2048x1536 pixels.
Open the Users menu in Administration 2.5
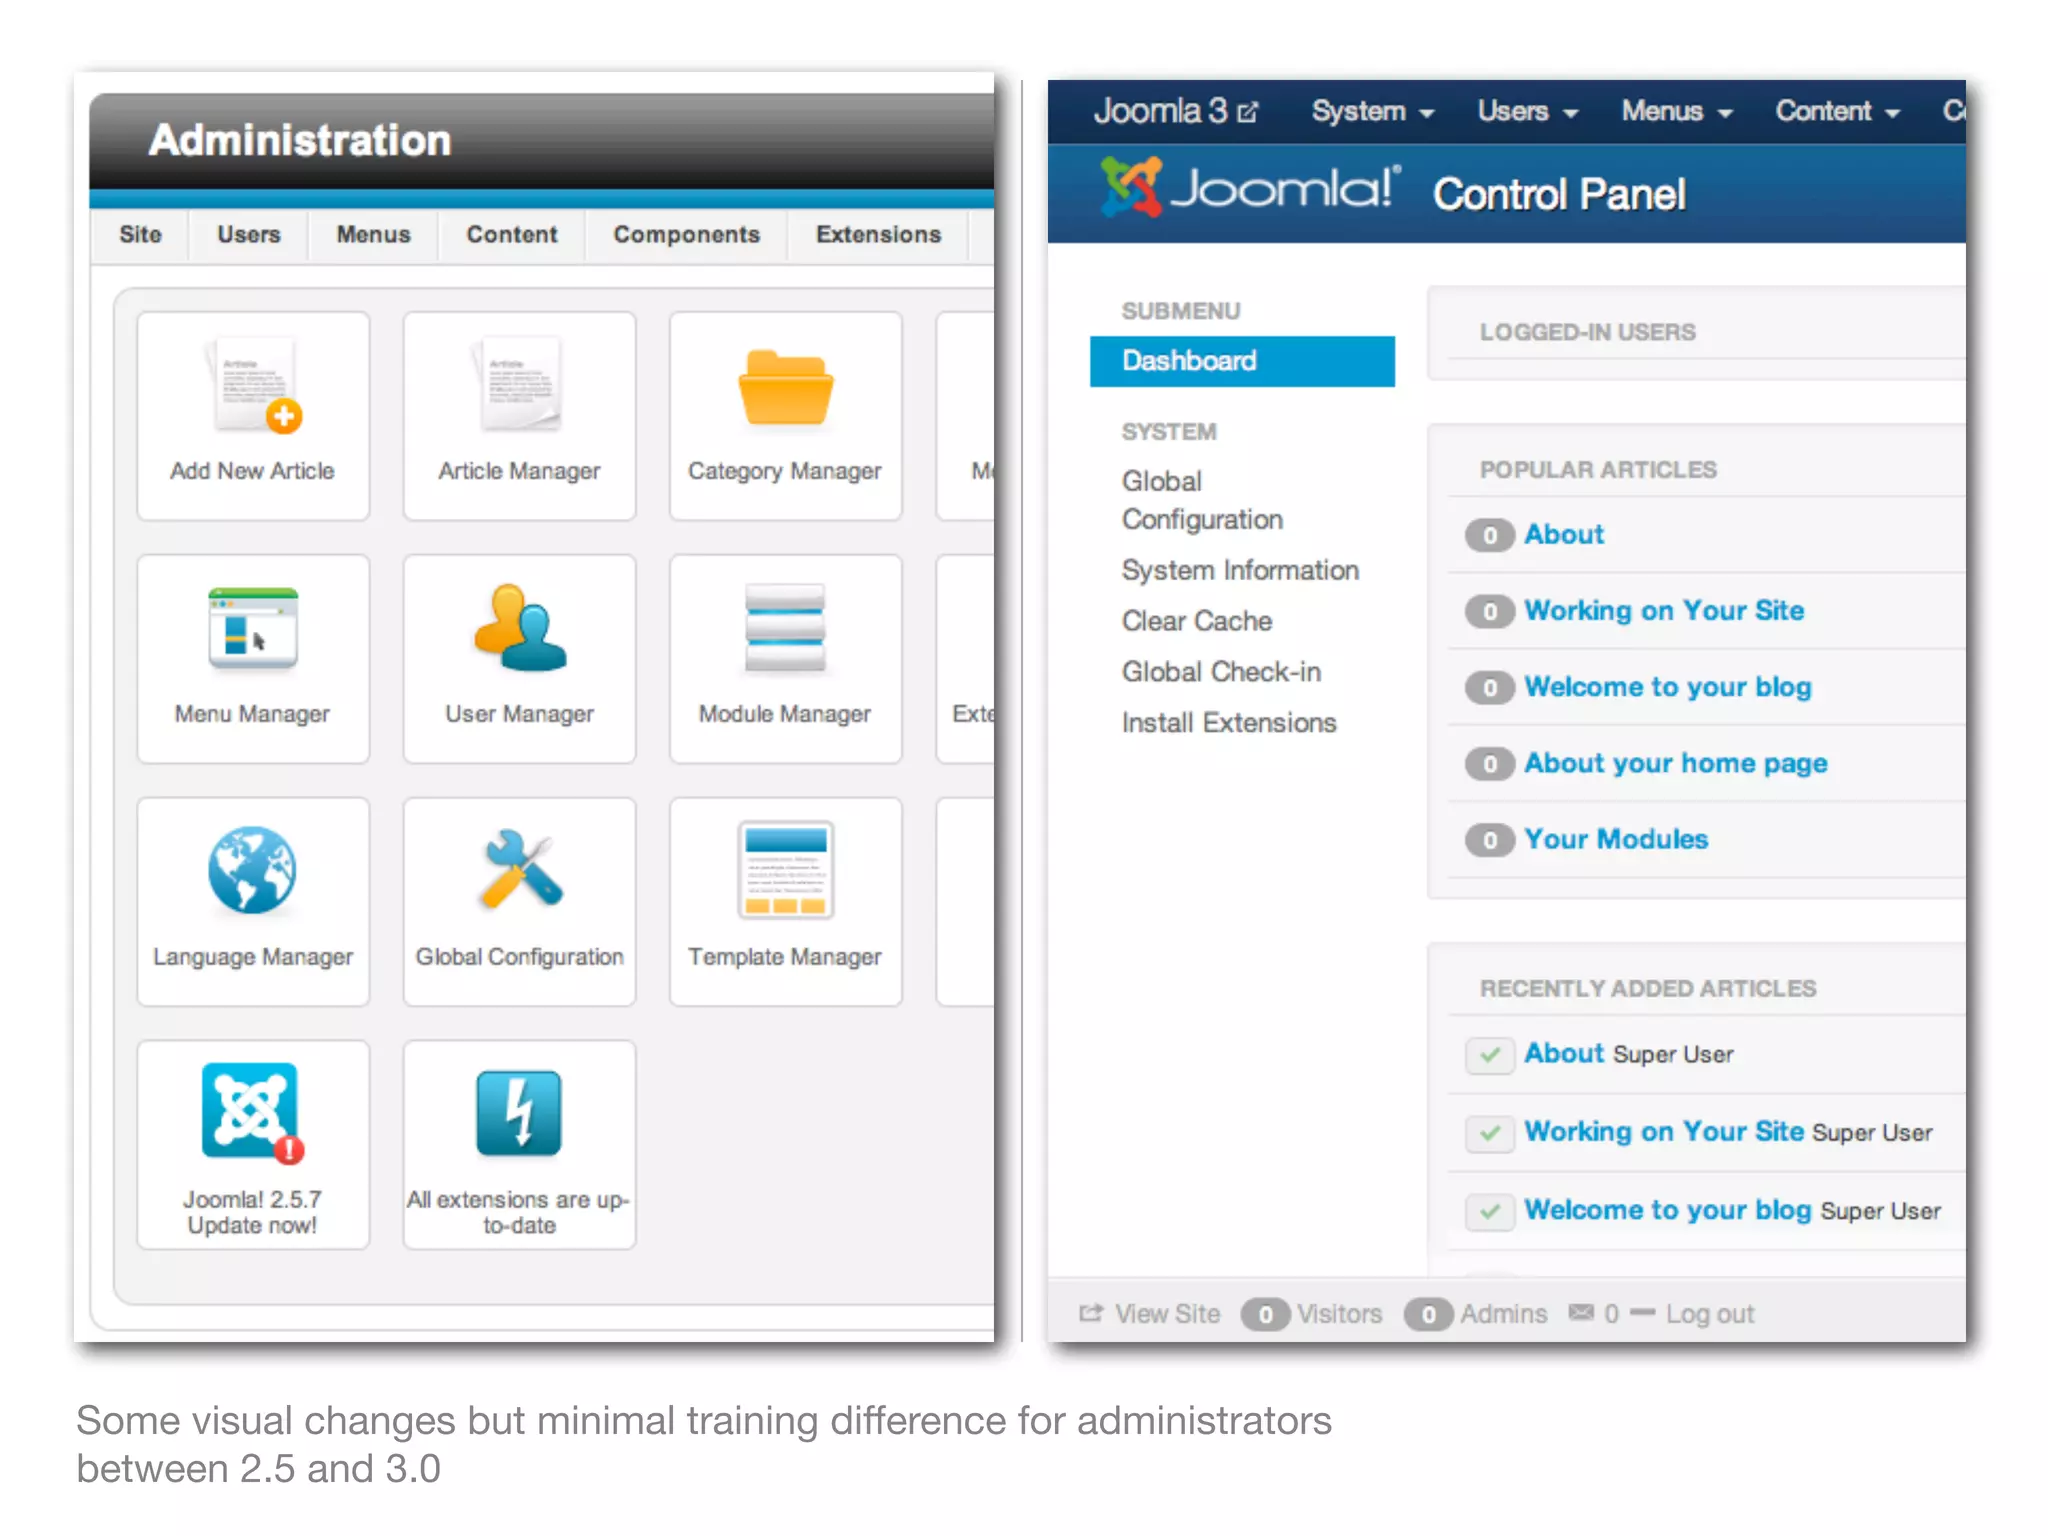[249, 235]
